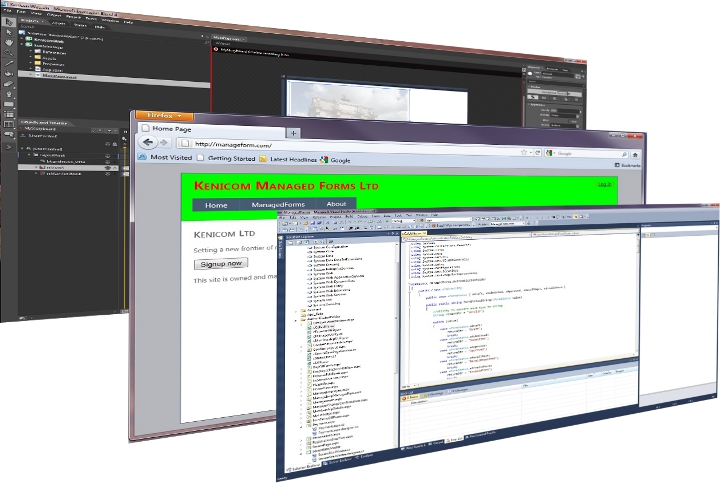Select the Server Explorer tab at bottom

(x=338, y=461)
